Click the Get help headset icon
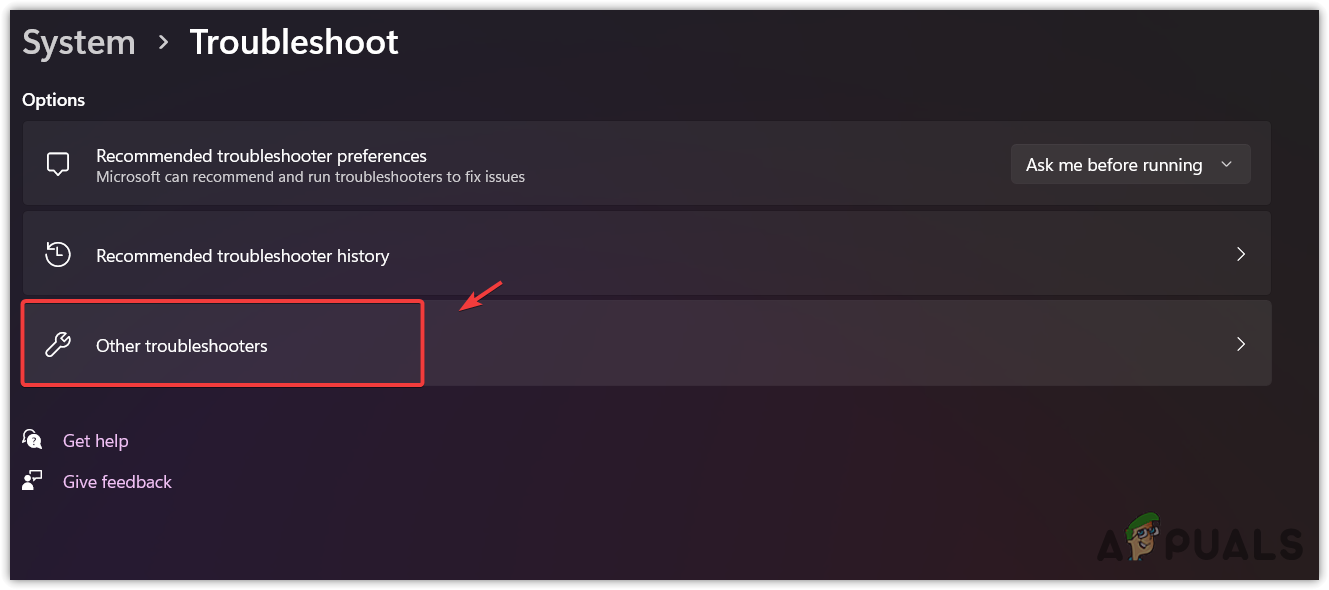 33,440
